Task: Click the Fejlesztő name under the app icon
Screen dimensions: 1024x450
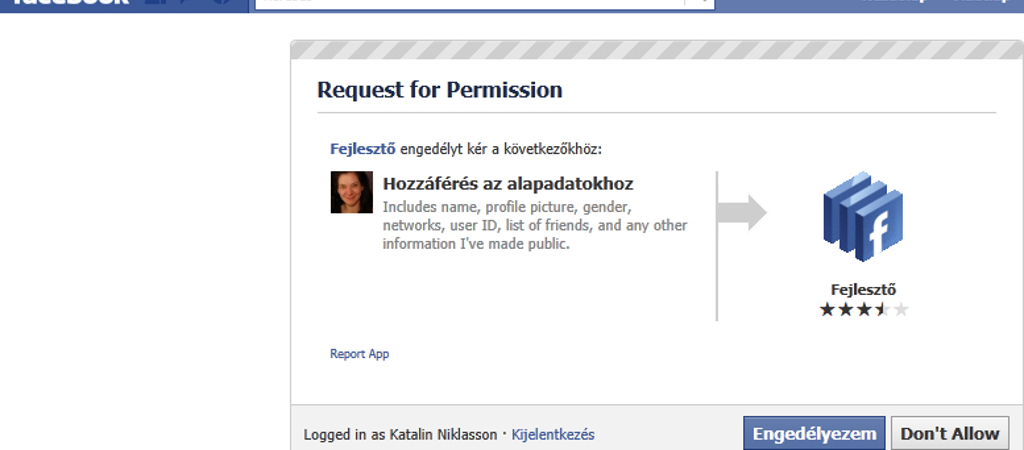Action: coord(863,289)
